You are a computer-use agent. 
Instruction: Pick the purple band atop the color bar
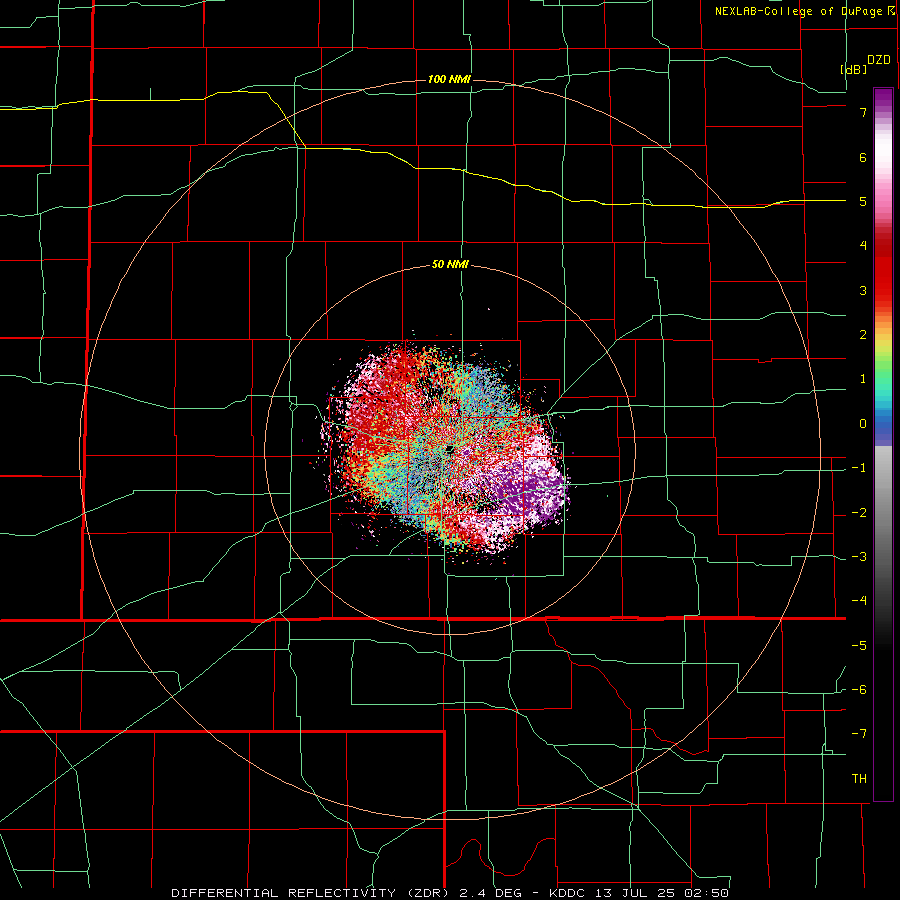[883, 98]
